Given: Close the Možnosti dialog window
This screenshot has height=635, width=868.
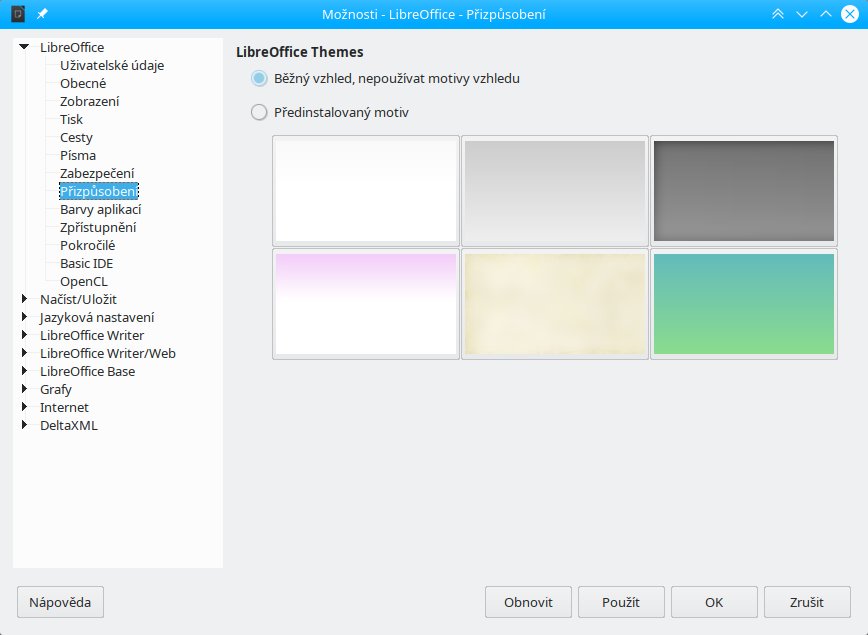Looking at the screenshot, I should click(x=850, y=14).
